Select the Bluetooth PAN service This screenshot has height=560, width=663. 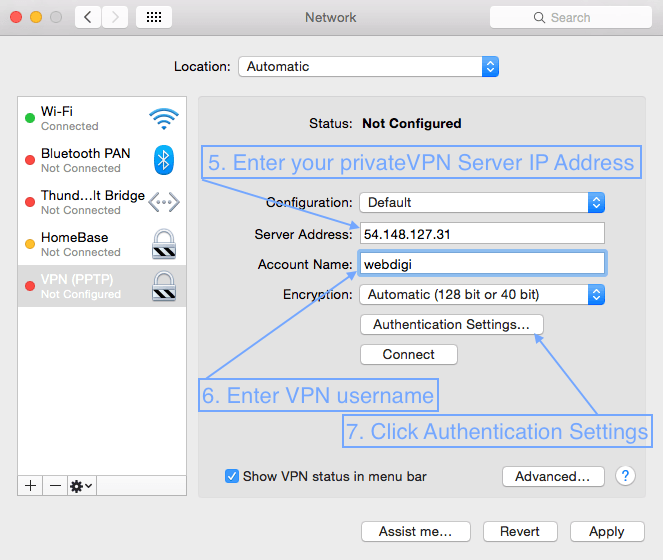102,160
